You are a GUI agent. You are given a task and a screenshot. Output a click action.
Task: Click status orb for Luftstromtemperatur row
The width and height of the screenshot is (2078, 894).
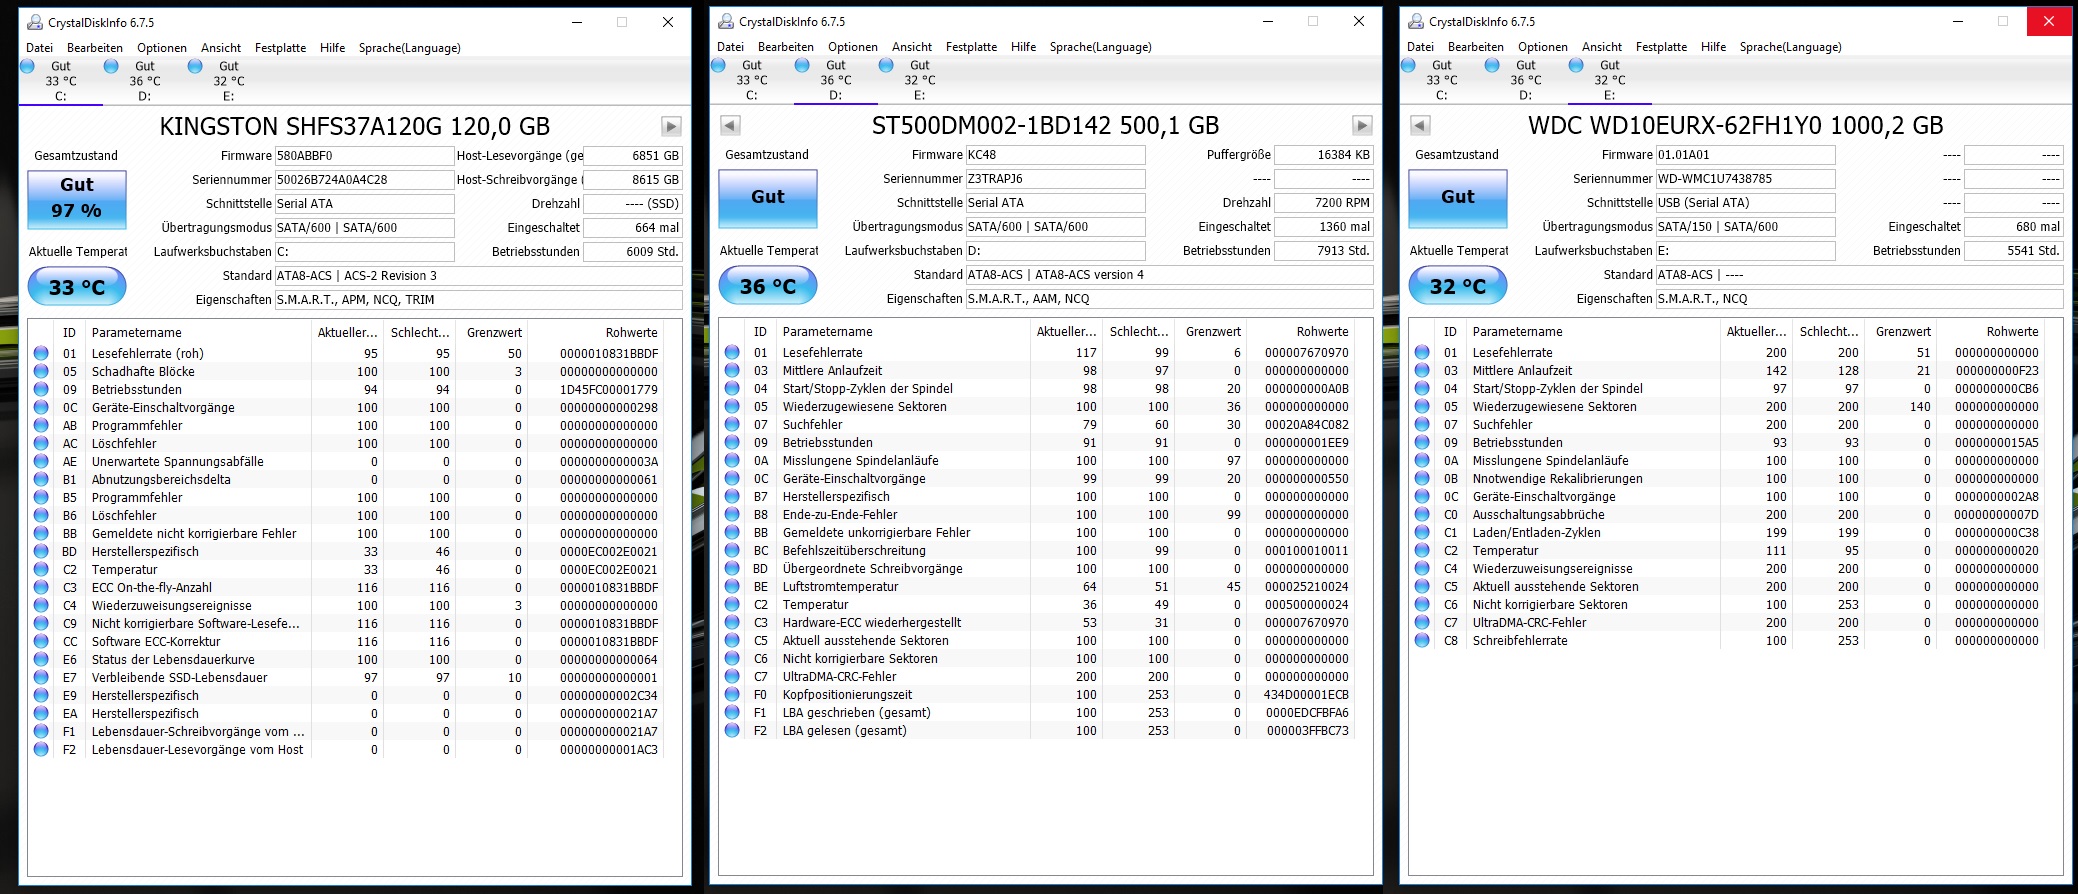732,586
